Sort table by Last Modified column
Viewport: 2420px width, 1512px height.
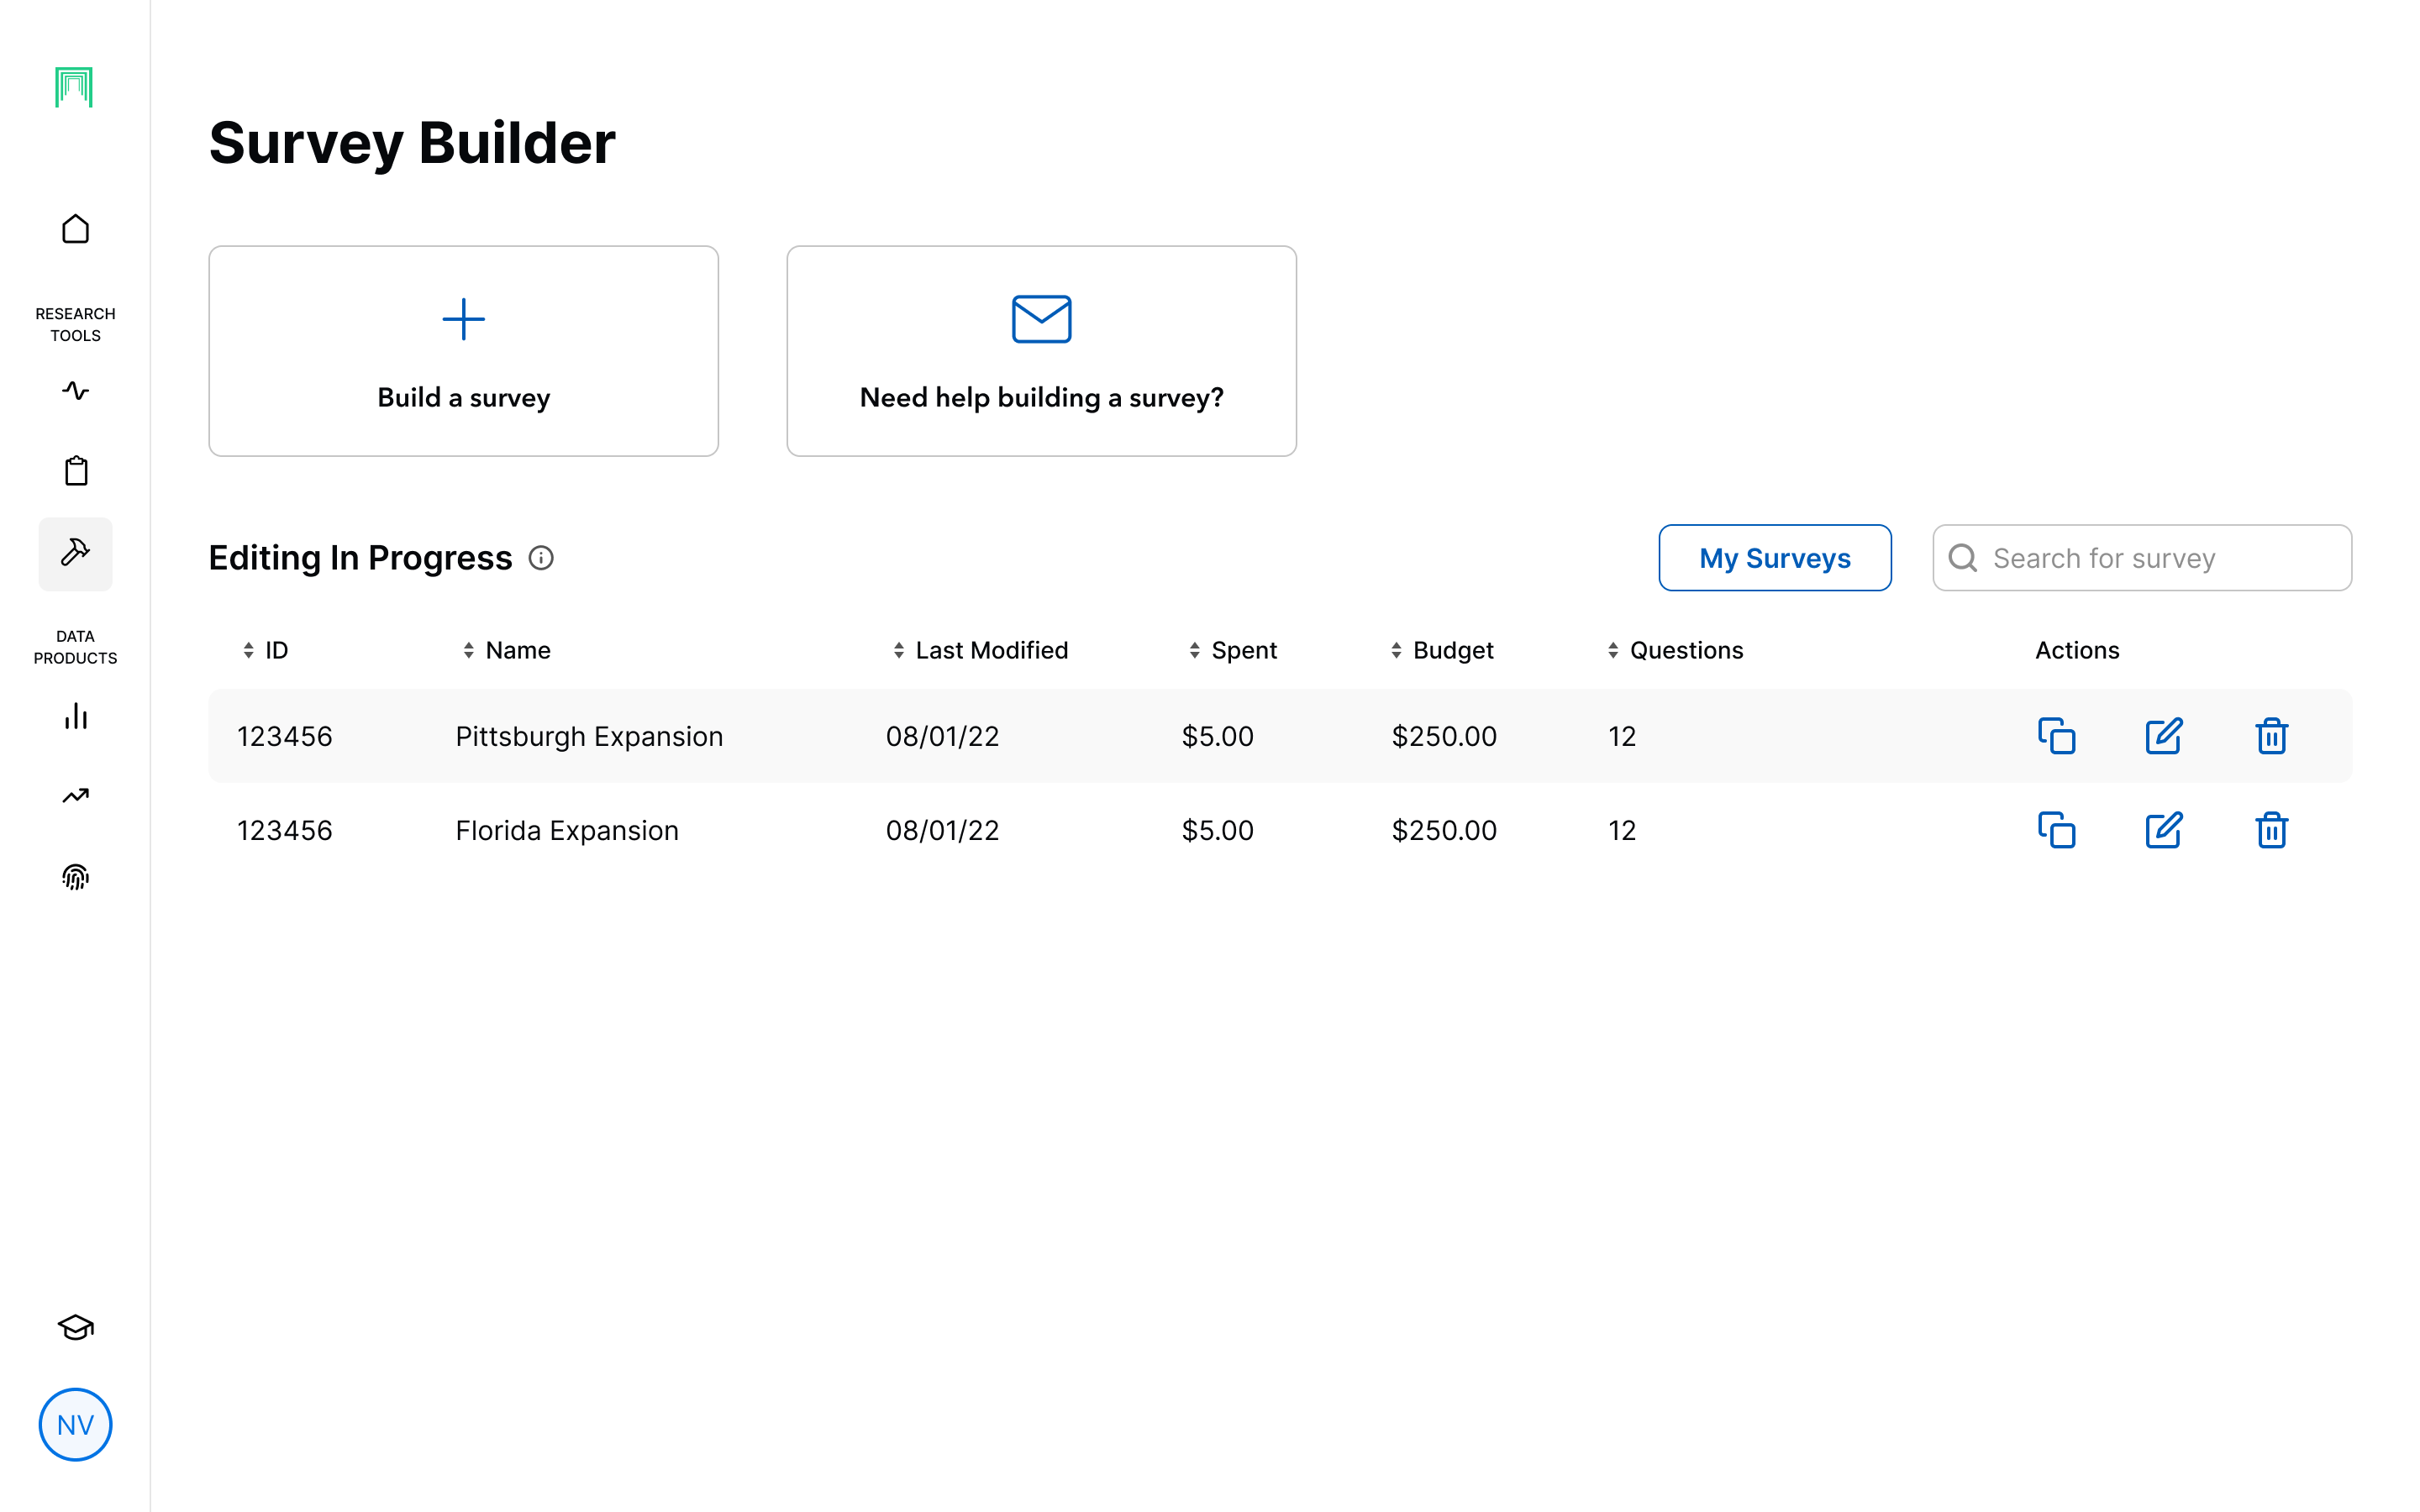pyautogui.click(x=980, y=650)
